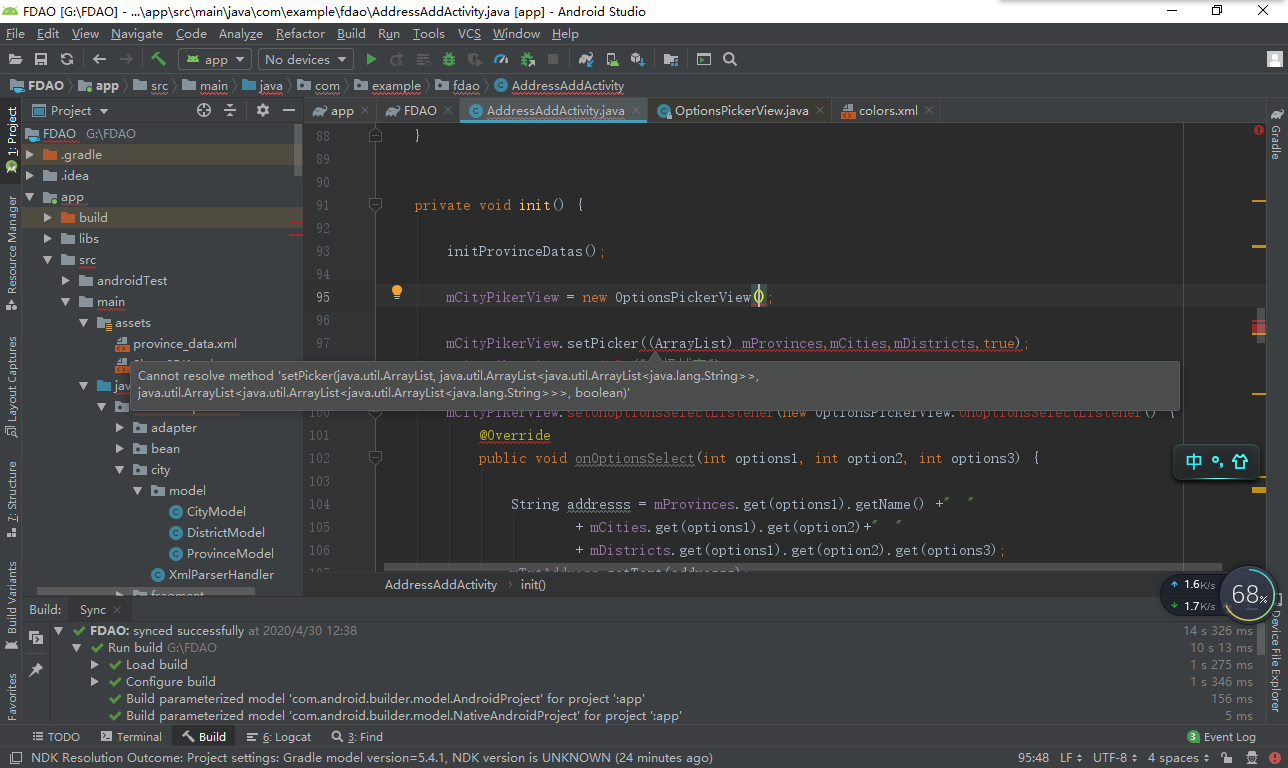Expand the adapter package

[120, 427]
